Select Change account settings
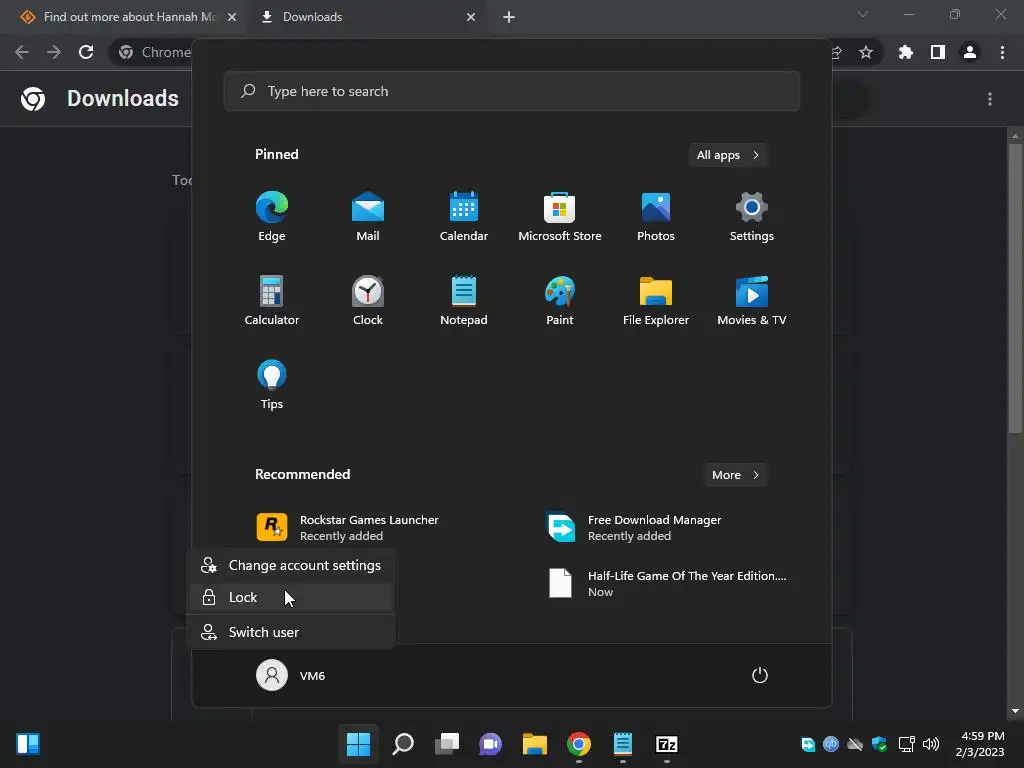Image resolution: width=1024 pixels, height=768 pixels. pos(291,566)
